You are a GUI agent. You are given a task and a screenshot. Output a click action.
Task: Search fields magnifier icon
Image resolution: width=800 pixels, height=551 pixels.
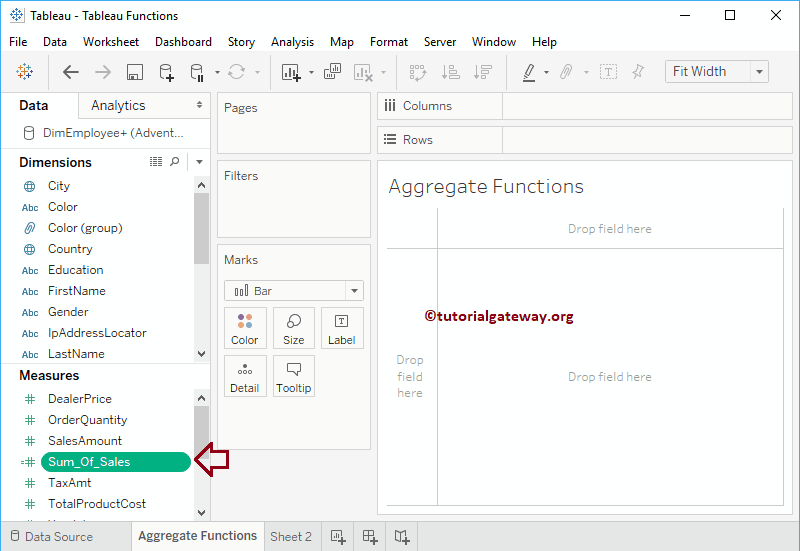click(174, 162)
